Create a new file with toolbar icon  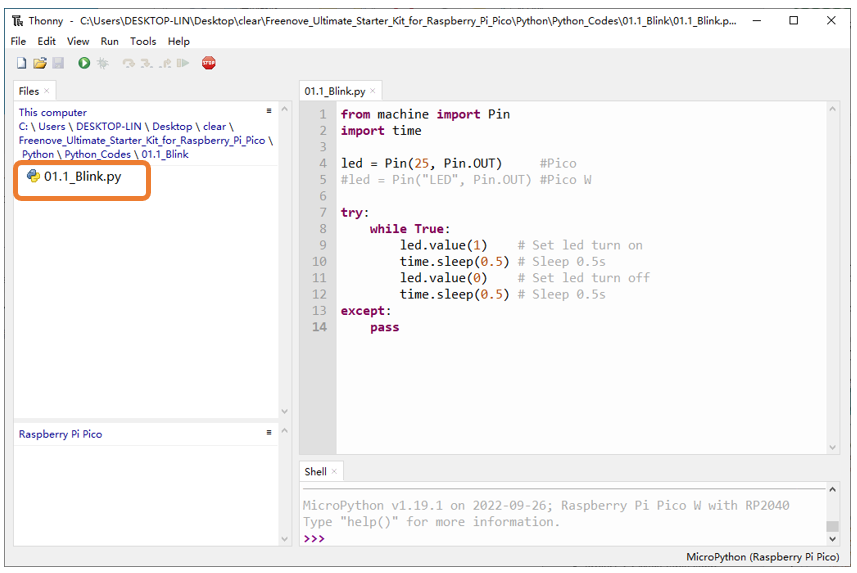21,63
